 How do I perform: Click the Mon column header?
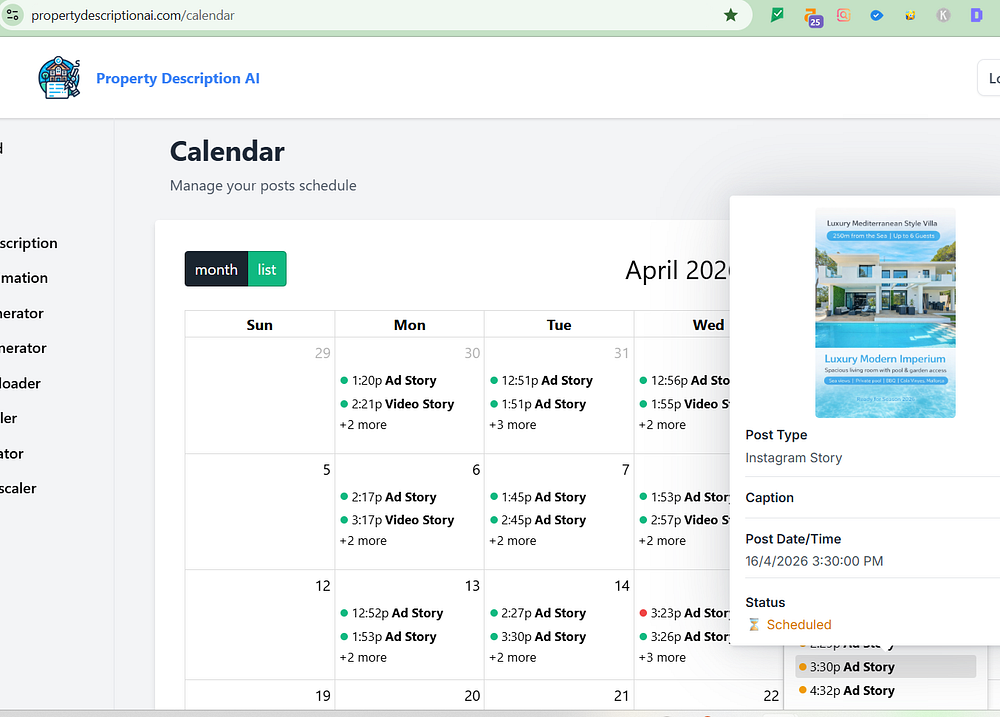(x=409, y=325)
